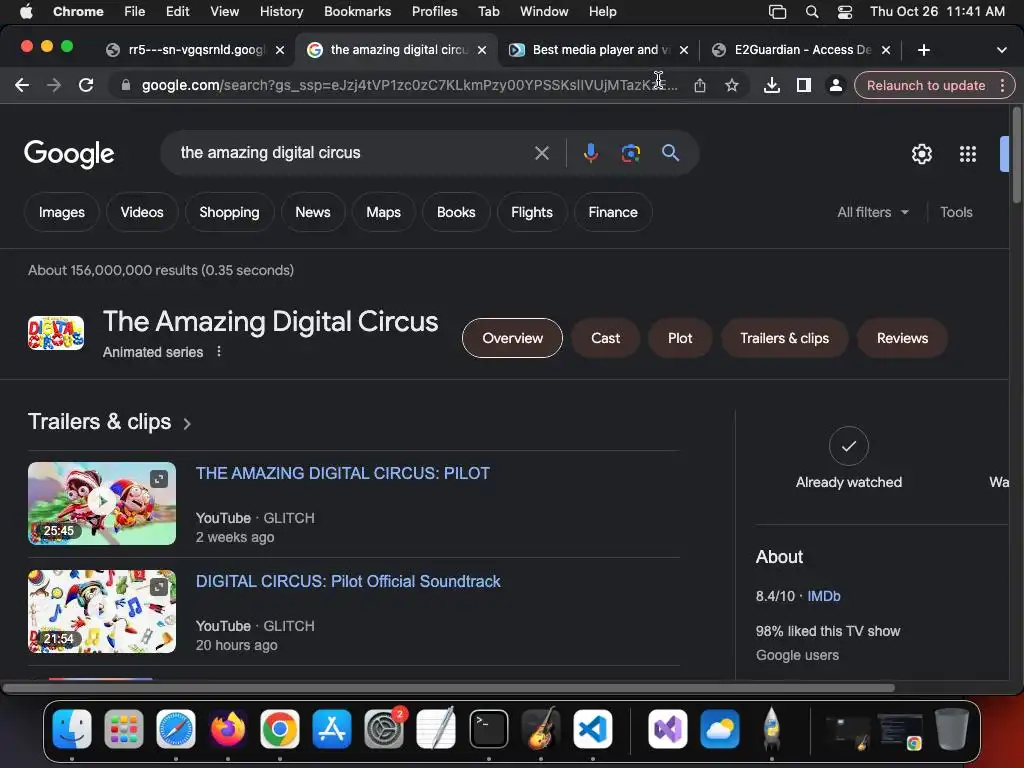The image size is (1024, 768).
Task: Select the Books filter chip
Action: (456, 212)
